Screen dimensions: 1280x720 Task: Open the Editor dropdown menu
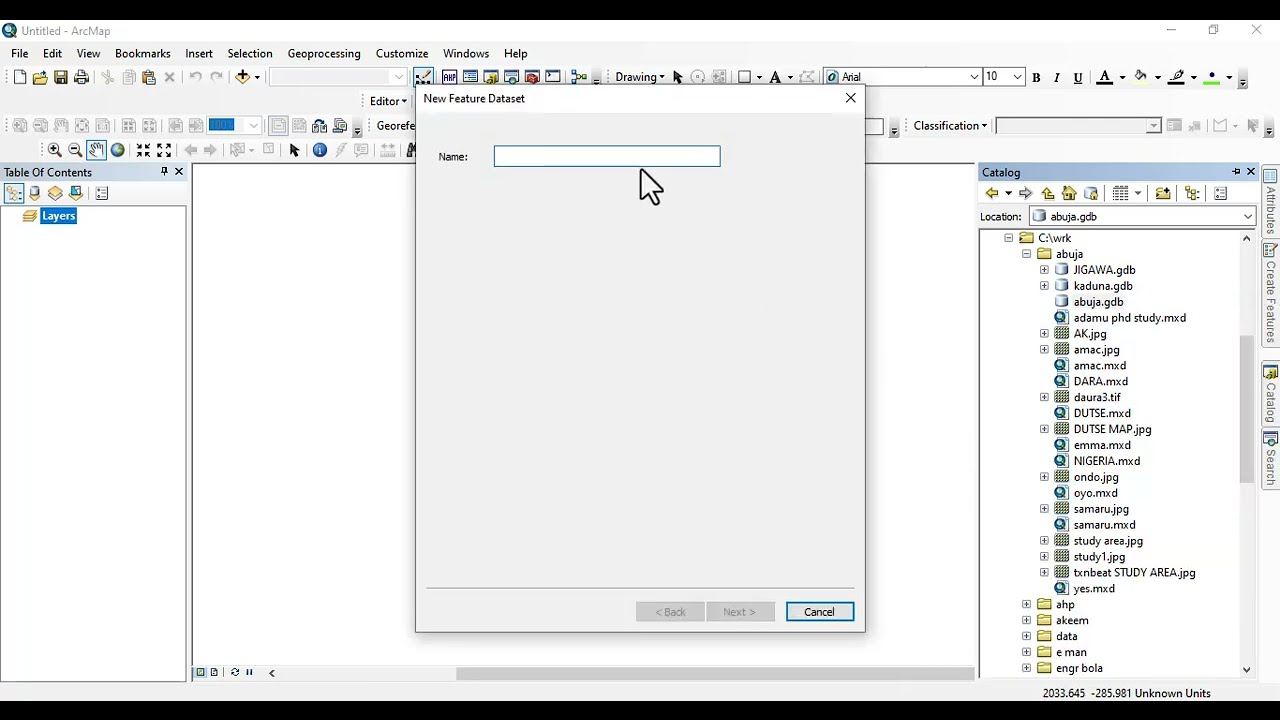389,101
